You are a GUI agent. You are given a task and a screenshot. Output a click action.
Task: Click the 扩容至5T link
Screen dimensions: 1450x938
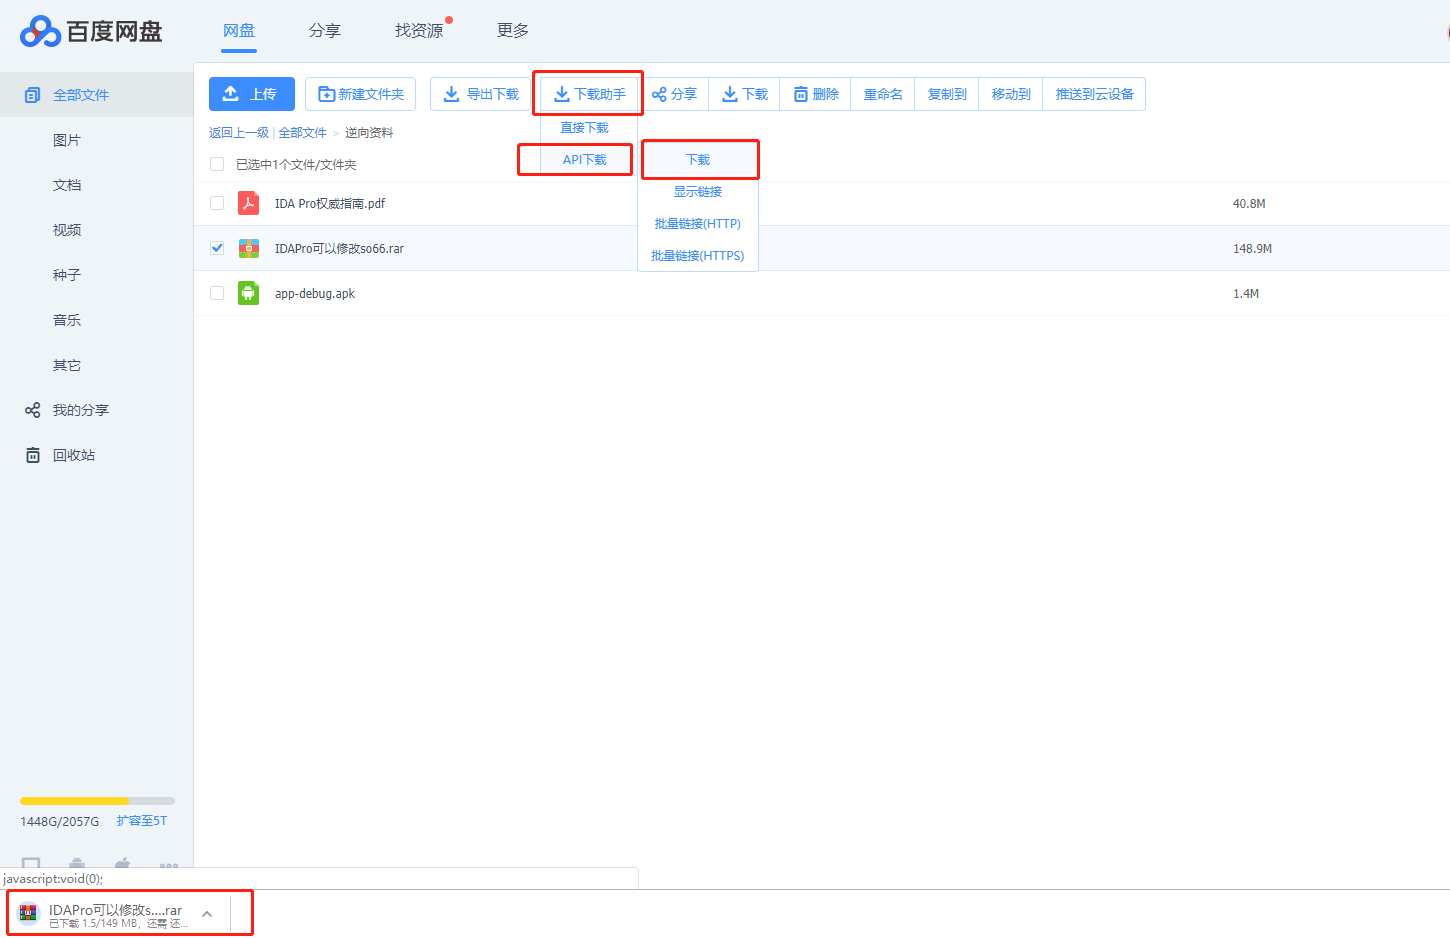click(142, 821)
